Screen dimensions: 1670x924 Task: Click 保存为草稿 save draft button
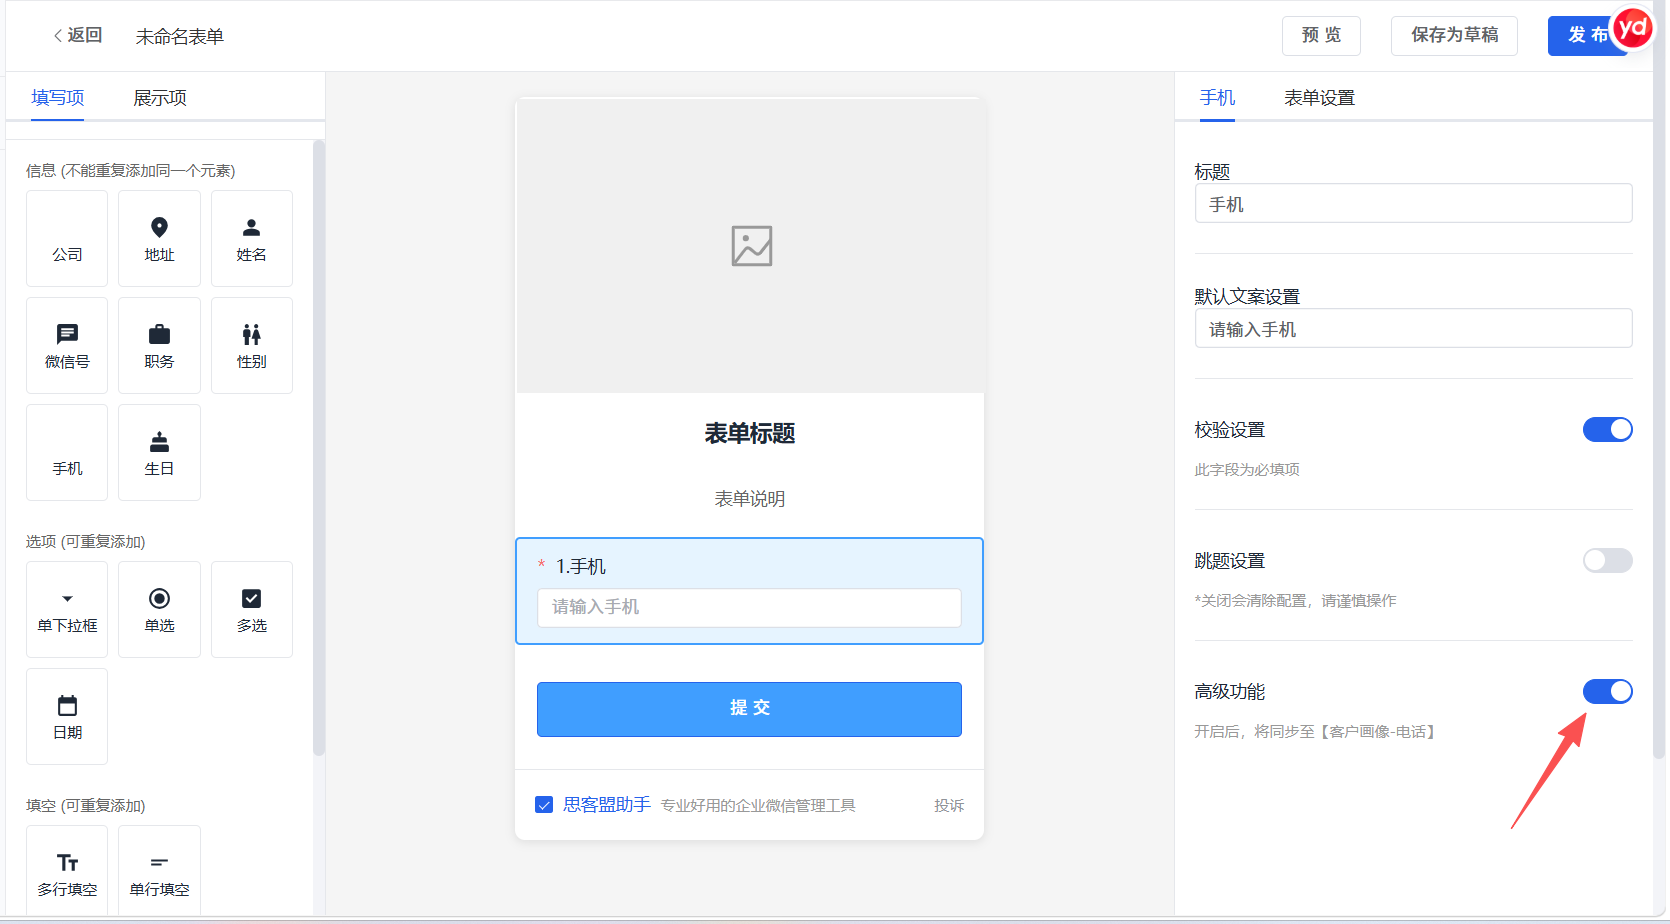point(1454,36)
